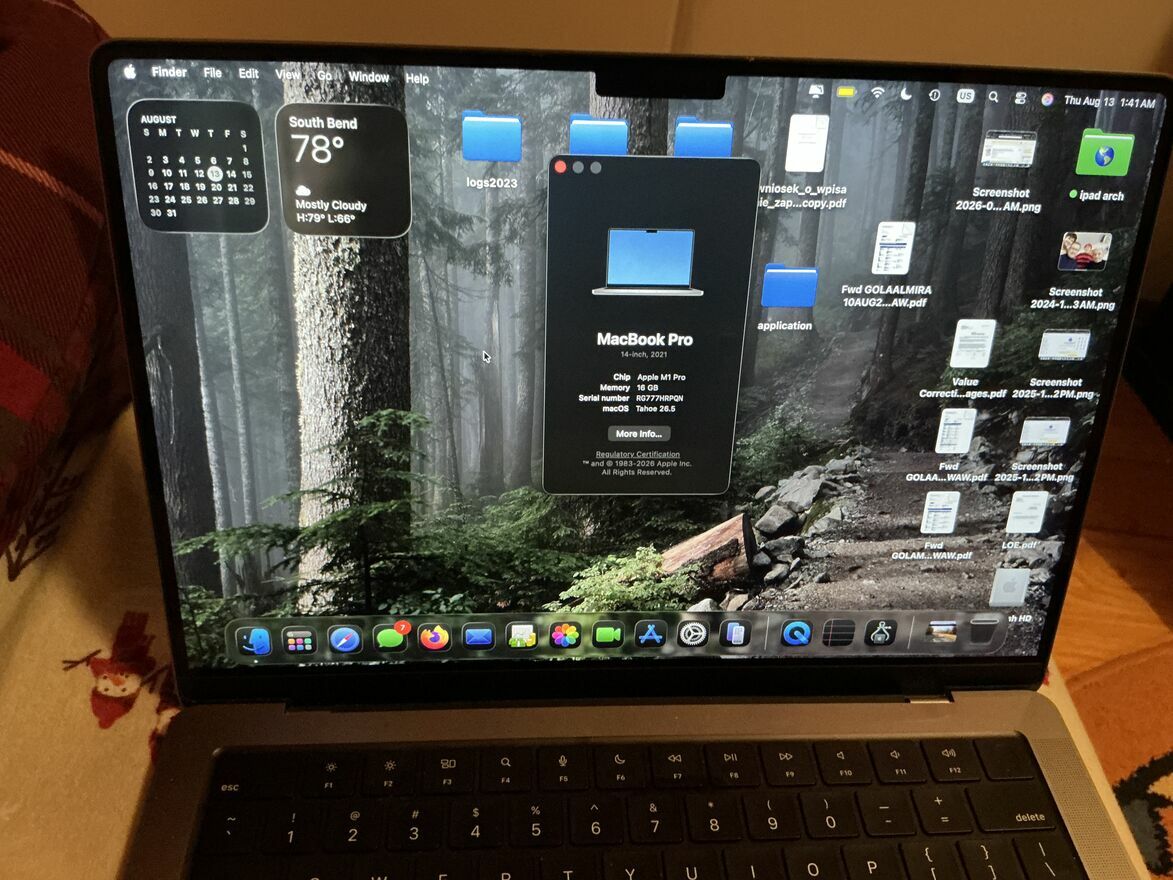Image resolution: width=1173 pixels, height=880 pixels.
Task: Click the menu bar date and time
Action: (x=1109, y=103)
